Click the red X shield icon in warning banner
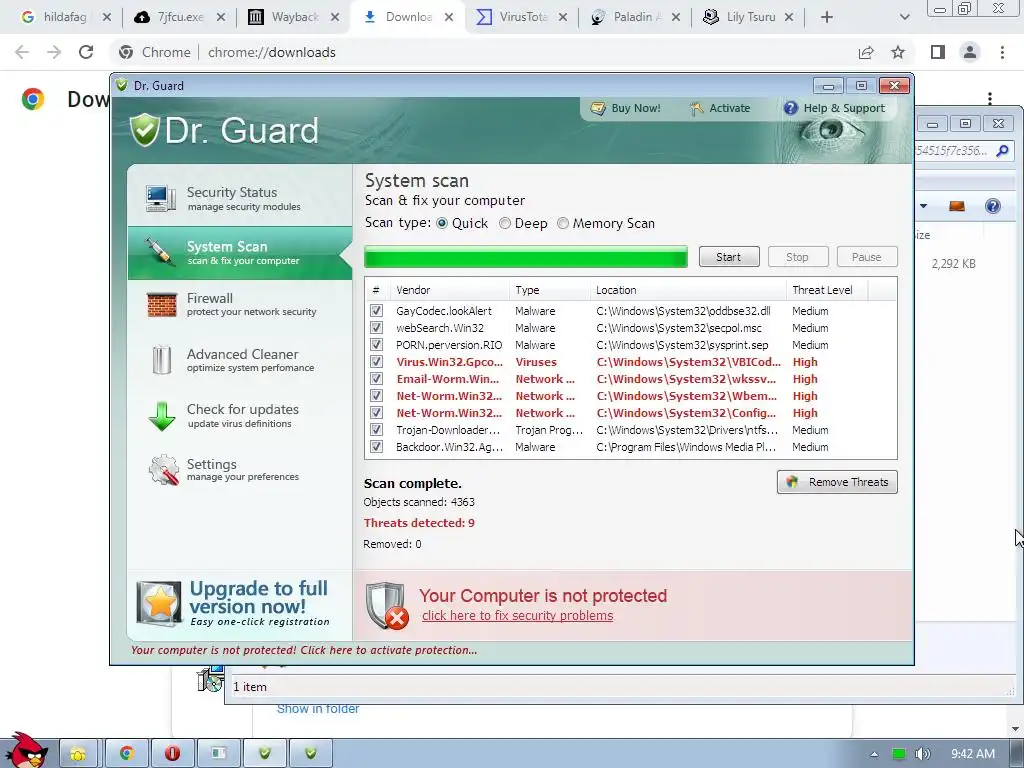Image resolution: width=1024 pixels, height=768 pixels. point(387,605)
